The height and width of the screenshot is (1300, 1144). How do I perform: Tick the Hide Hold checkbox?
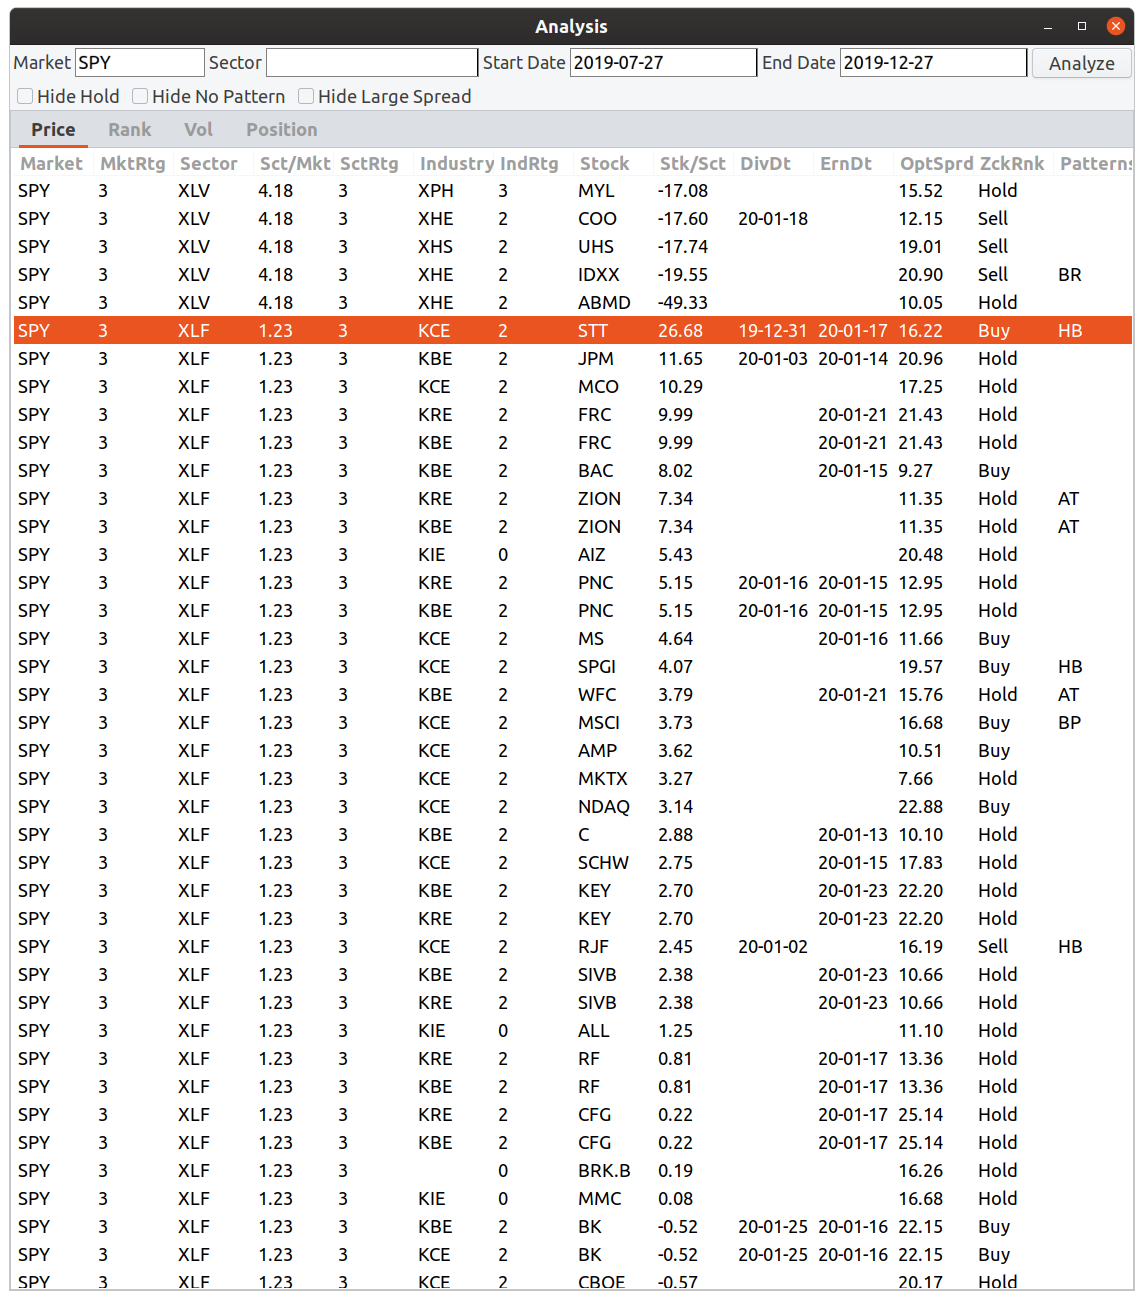tap(26, 96)
